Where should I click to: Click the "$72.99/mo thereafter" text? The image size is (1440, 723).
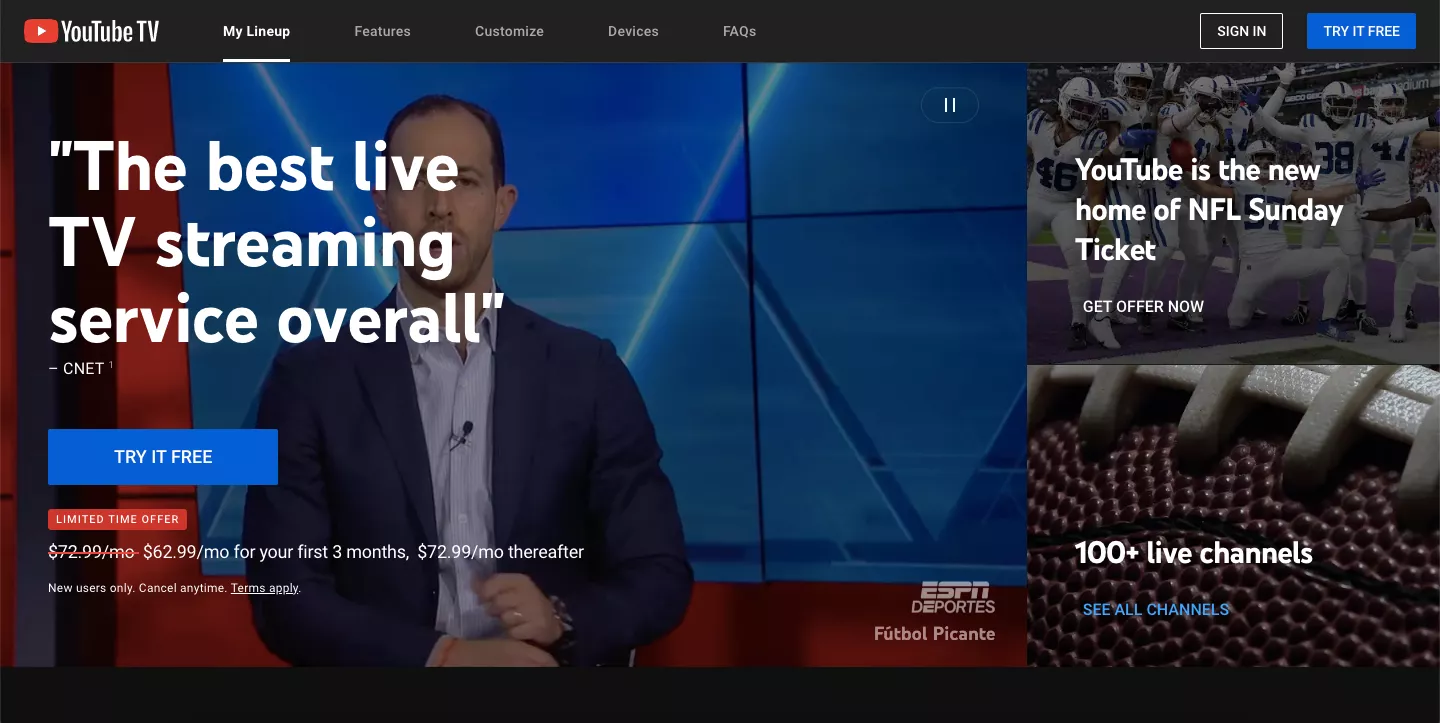tap(500, 552)
